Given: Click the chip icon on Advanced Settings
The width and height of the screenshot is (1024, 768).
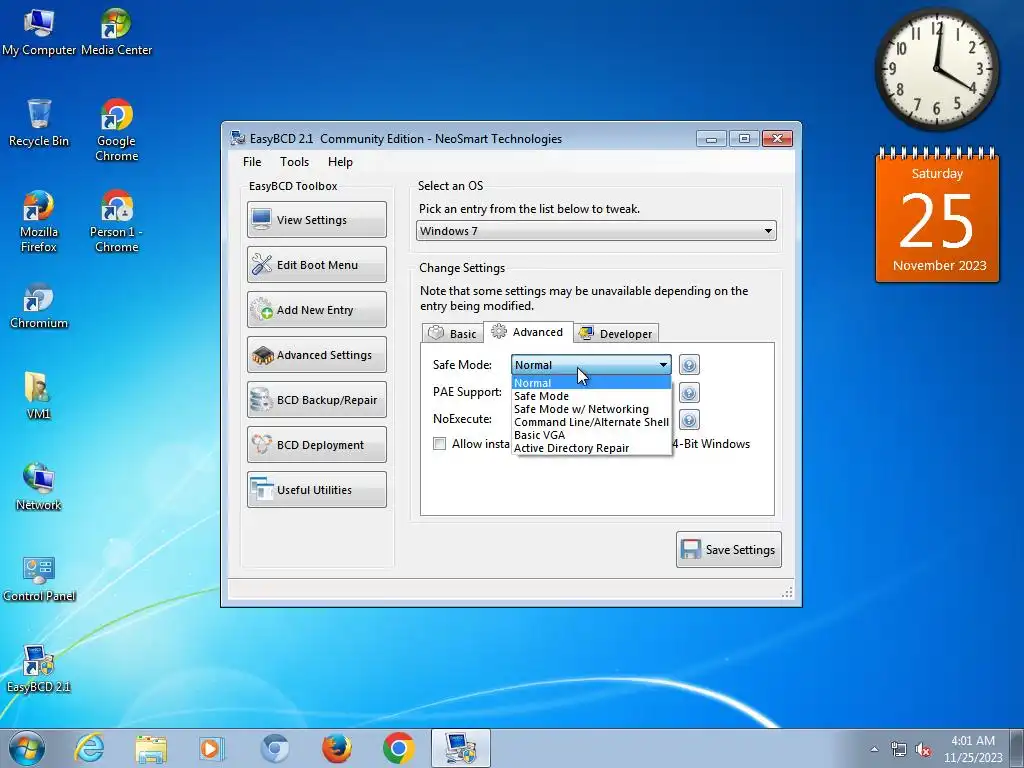Looking at the screenshot, I should coord(263,355).
